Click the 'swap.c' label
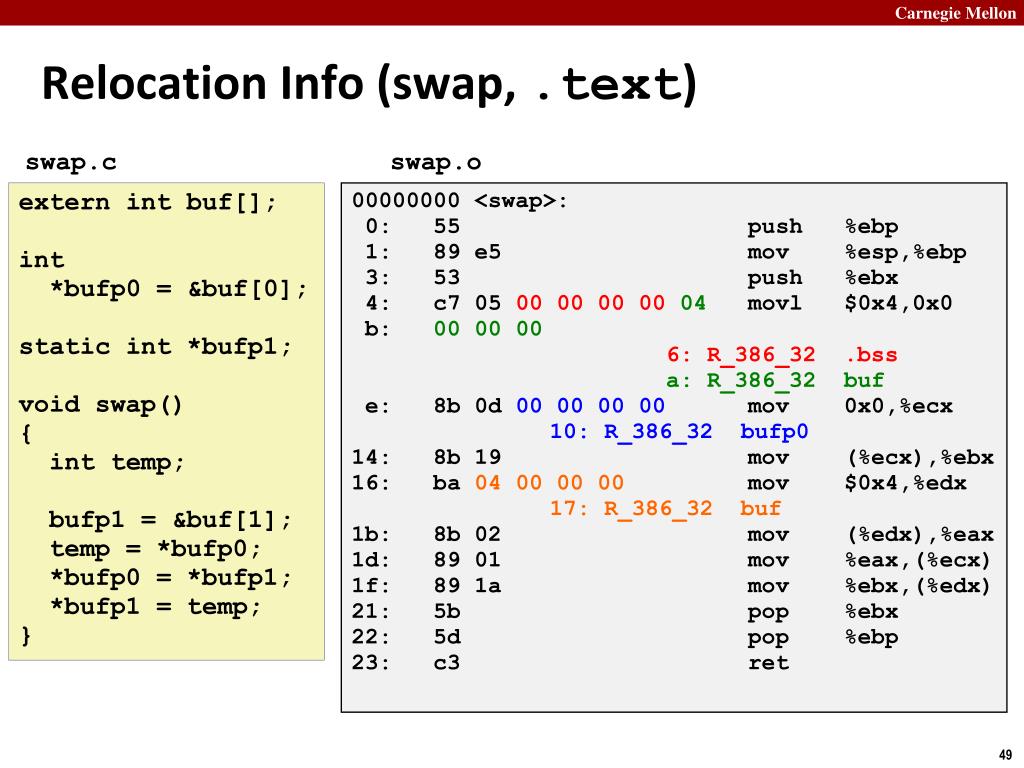Image resolution: width=1024 pixels, height=768 pixels. click(71, 162)
